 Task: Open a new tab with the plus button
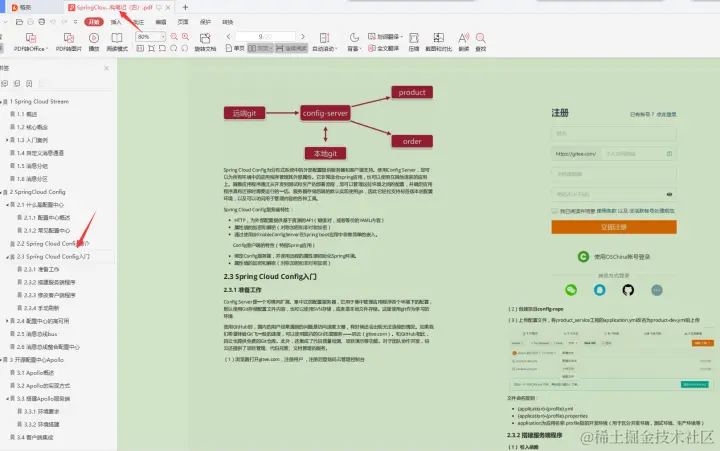pyautogui.click(x=185, y=7)
